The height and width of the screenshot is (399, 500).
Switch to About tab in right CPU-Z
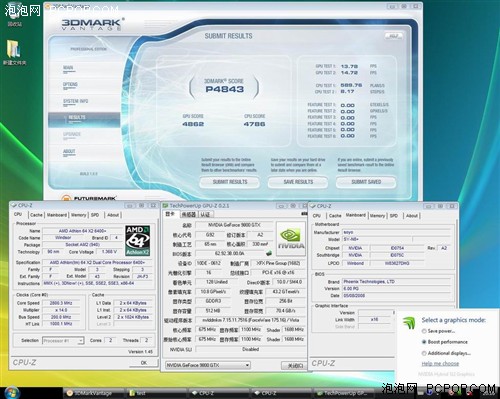point(412,216)
